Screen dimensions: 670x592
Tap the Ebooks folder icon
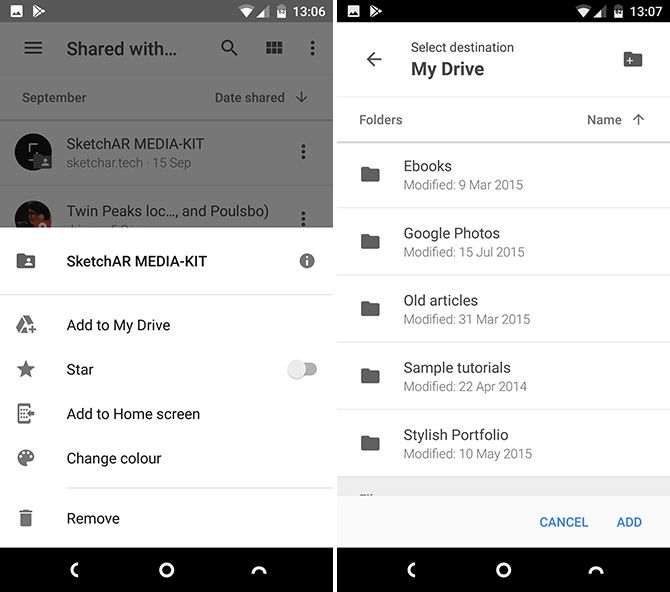[x=370, y=174]
